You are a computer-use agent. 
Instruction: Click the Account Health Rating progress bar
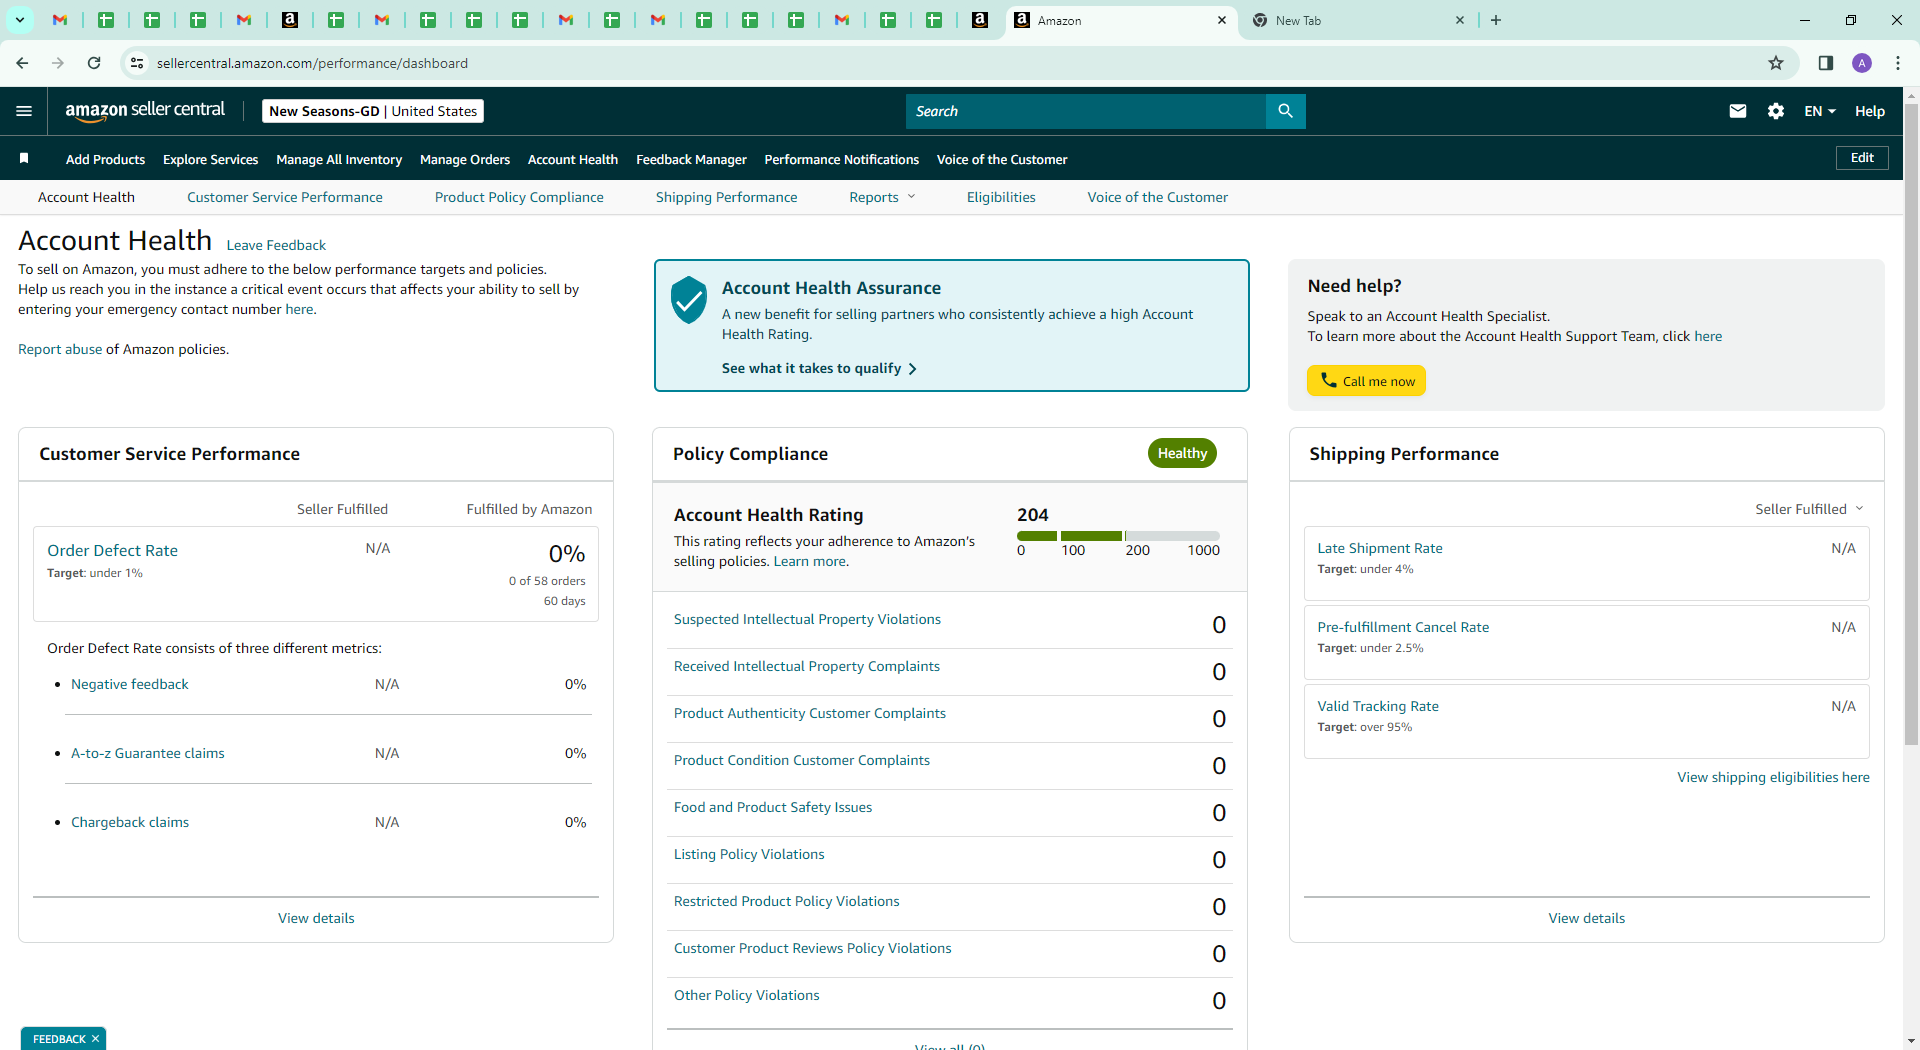(1118, 536)
